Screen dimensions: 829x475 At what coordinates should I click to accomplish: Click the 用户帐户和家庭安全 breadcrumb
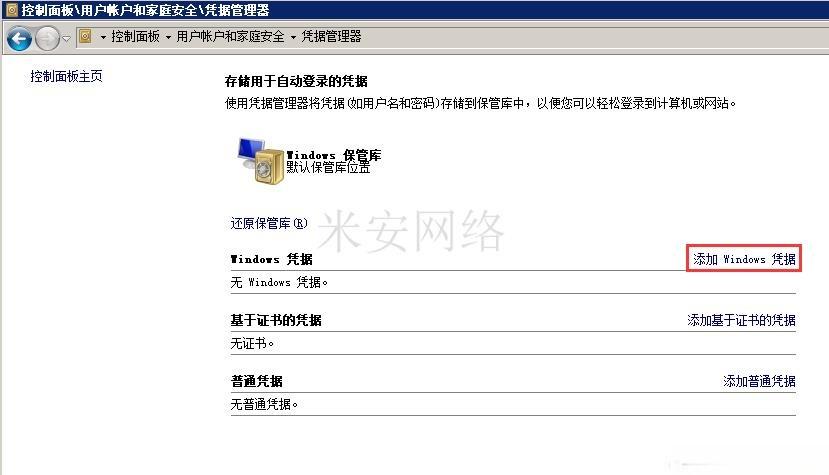tap(230, 36)
